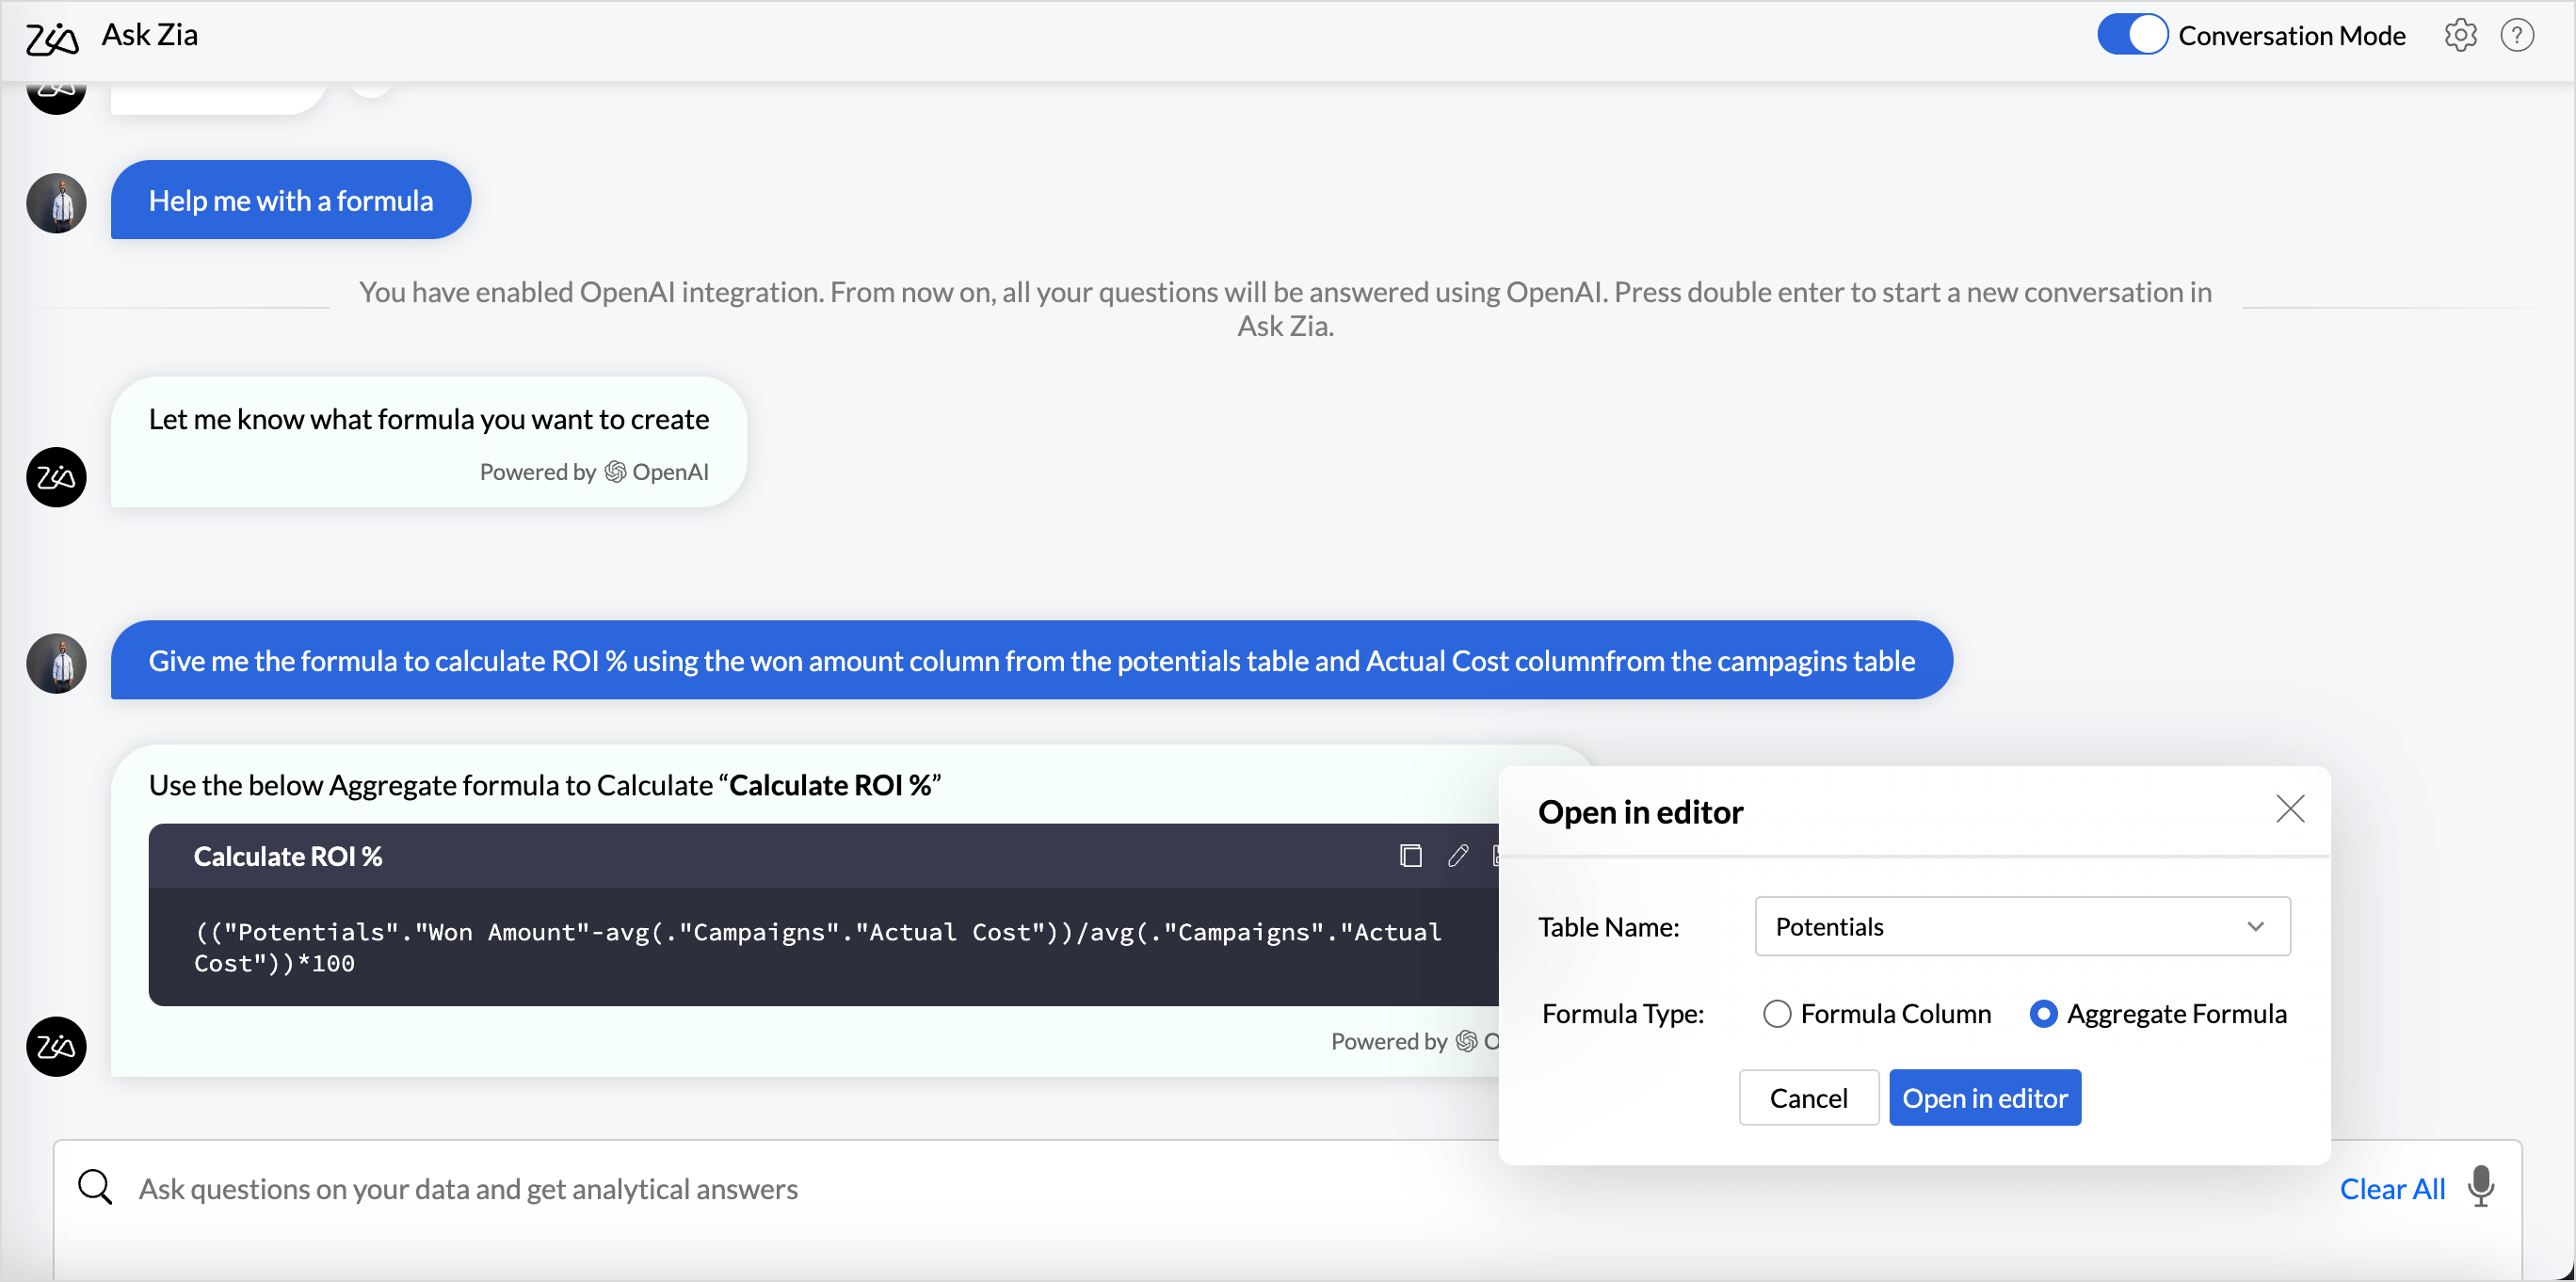This screenshot has width=2576, height=1282.
Task: Toggle Conversation Mode switch off
Action: (2131, 35)
